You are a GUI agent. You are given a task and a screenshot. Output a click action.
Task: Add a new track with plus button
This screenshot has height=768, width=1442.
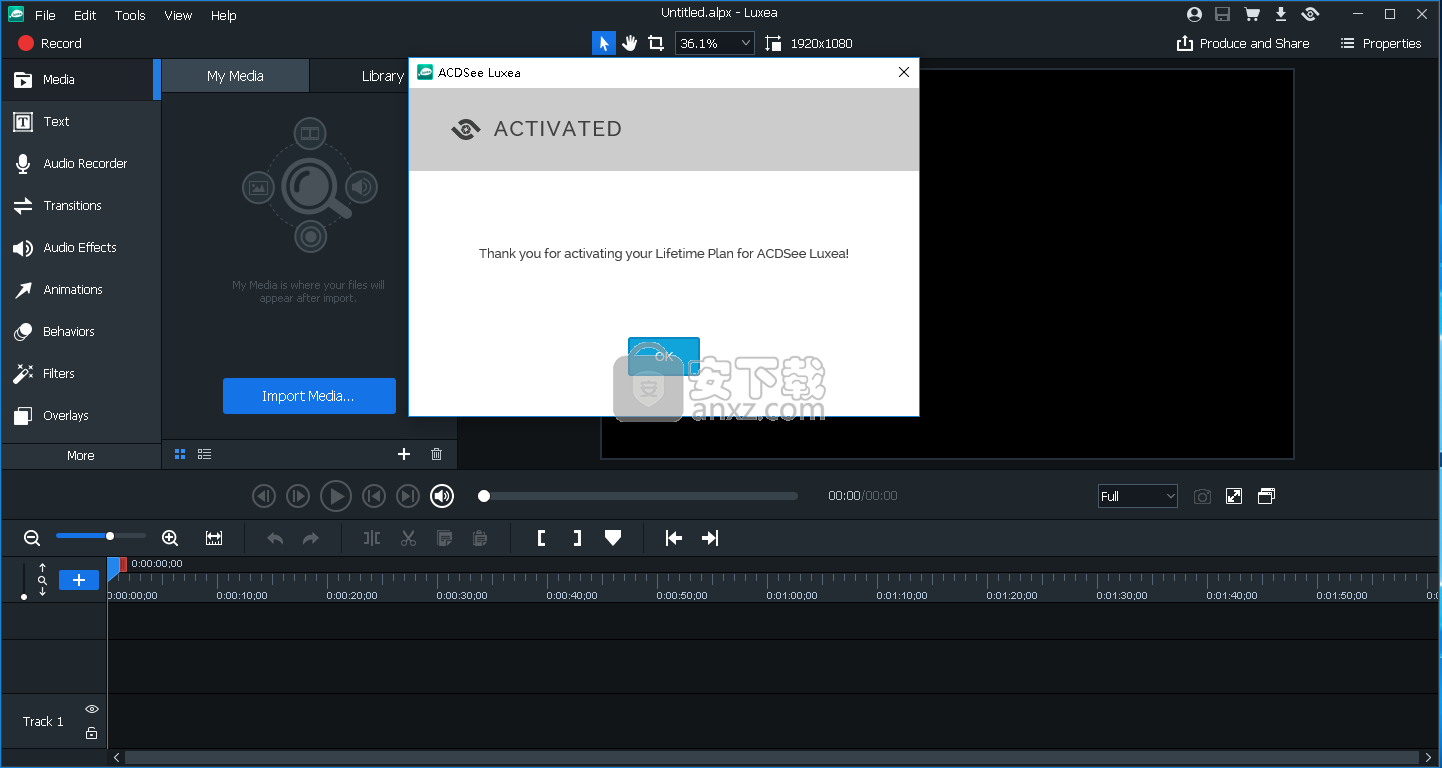pos(79,580)
